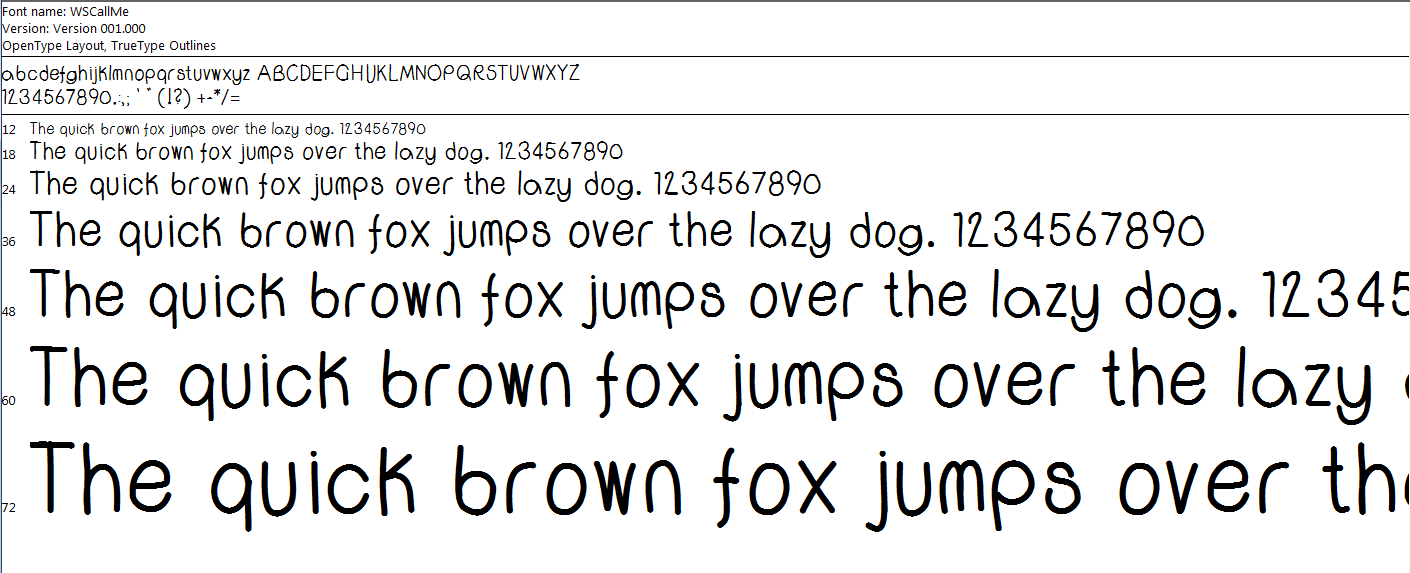Select the size label 48
This screenshot has height=573, width=1410.
[x=9, y=312]
